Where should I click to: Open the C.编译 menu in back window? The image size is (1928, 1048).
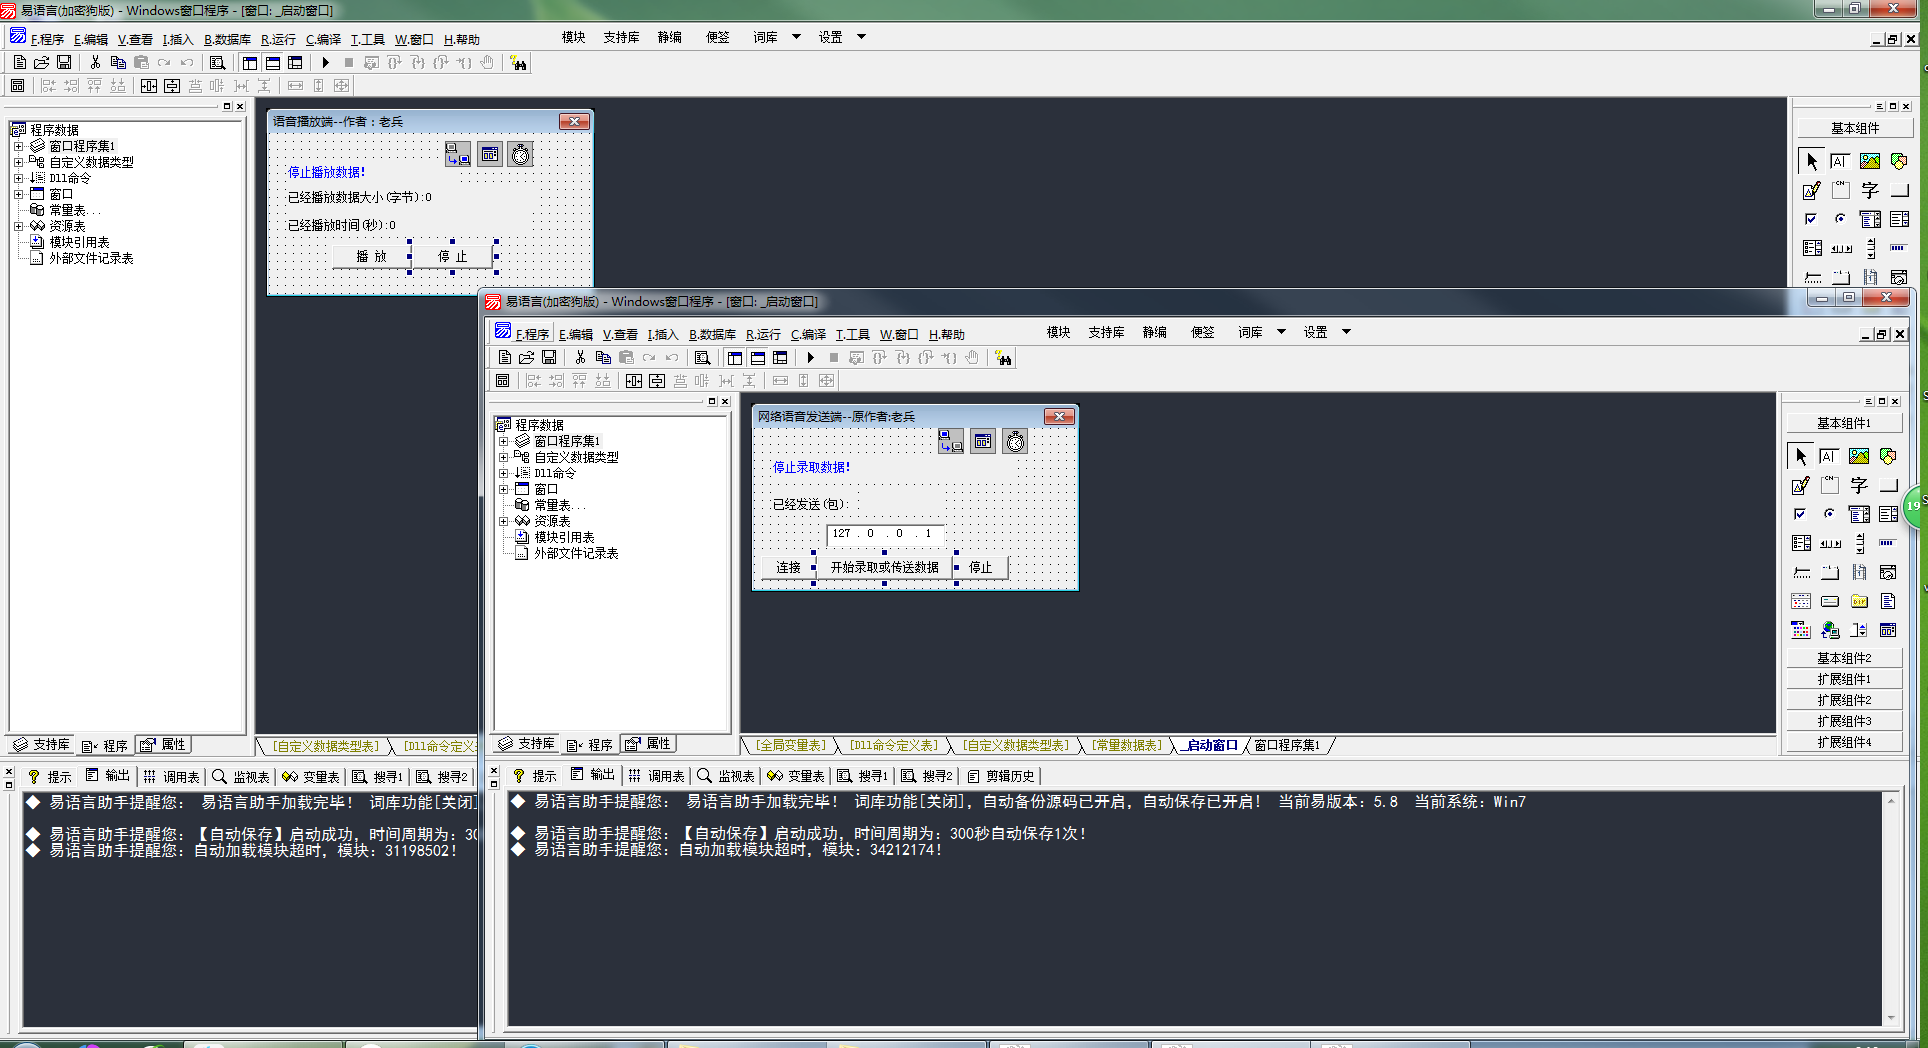point(323,39)
